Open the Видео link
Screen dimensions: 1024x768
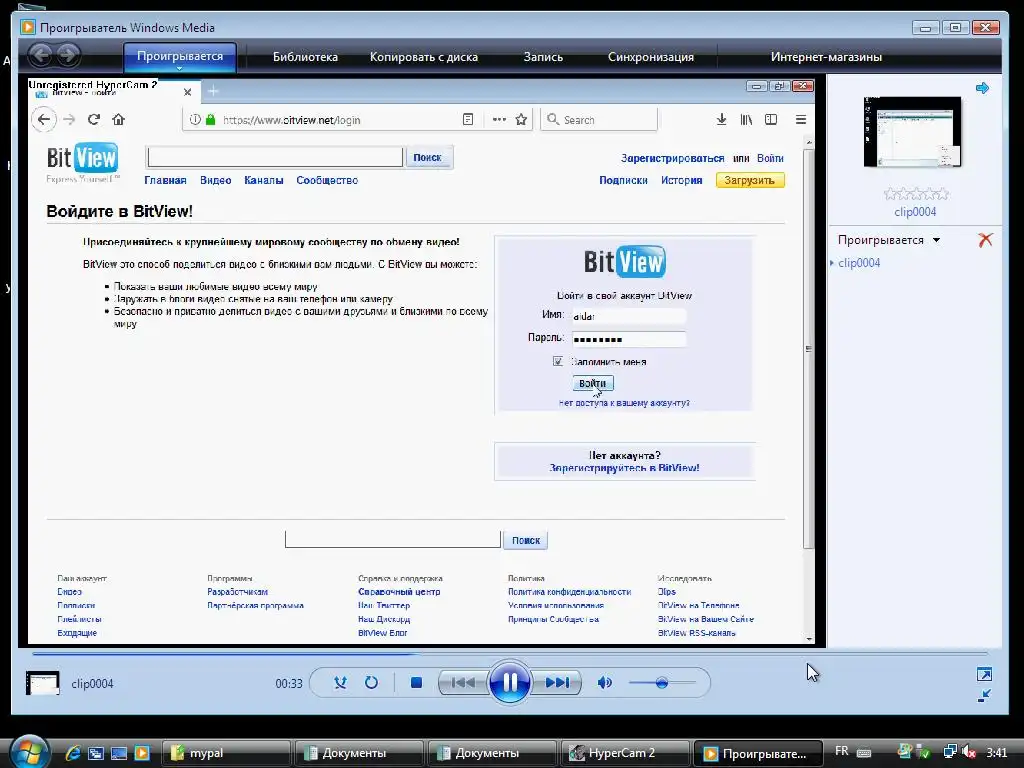pyautogui.click(x=216, y=180)
